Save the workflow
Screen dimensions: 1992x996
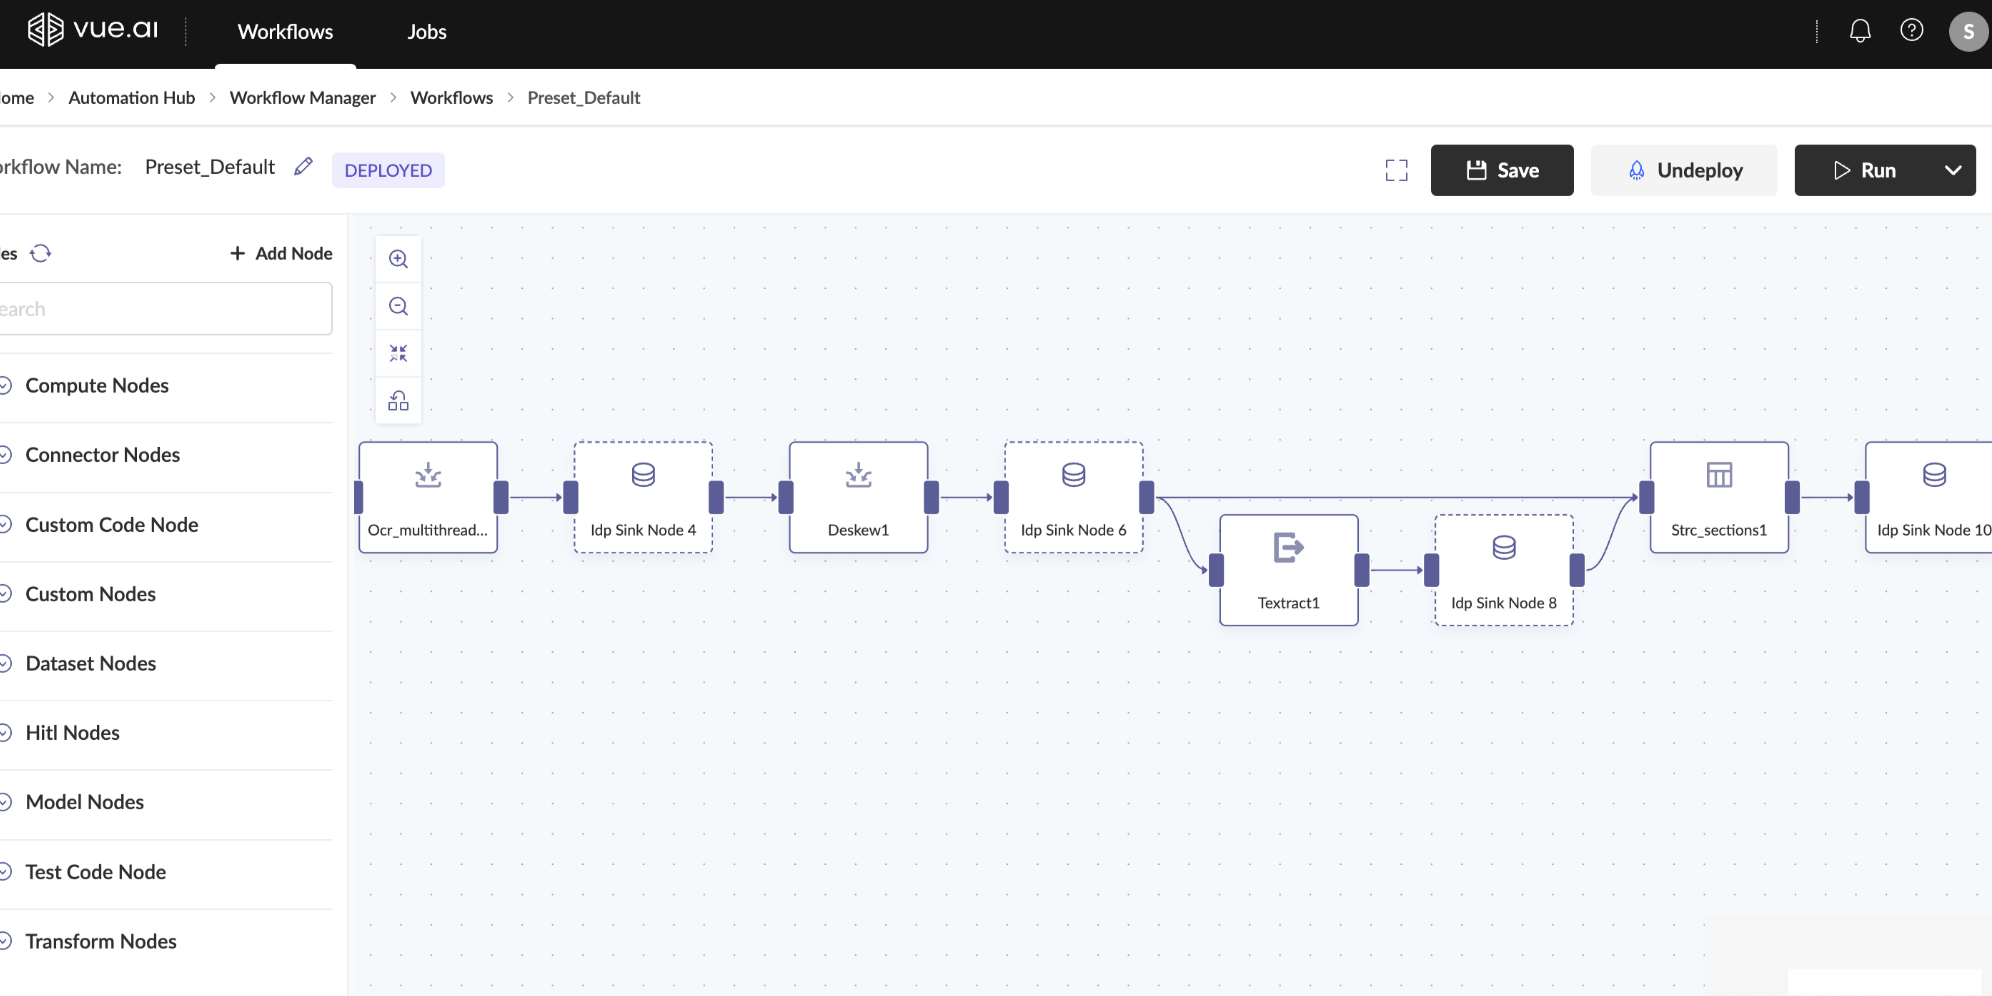coord(1502,170)
